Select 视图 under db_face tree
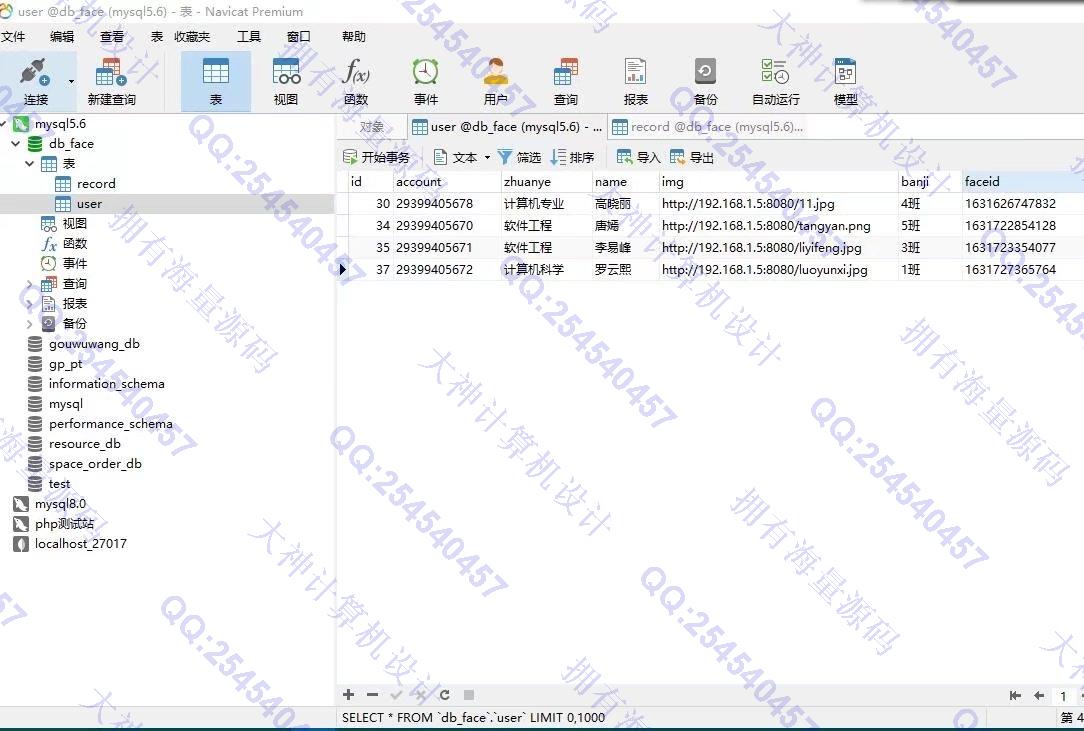1084x731 pixels. click(75, 223)
